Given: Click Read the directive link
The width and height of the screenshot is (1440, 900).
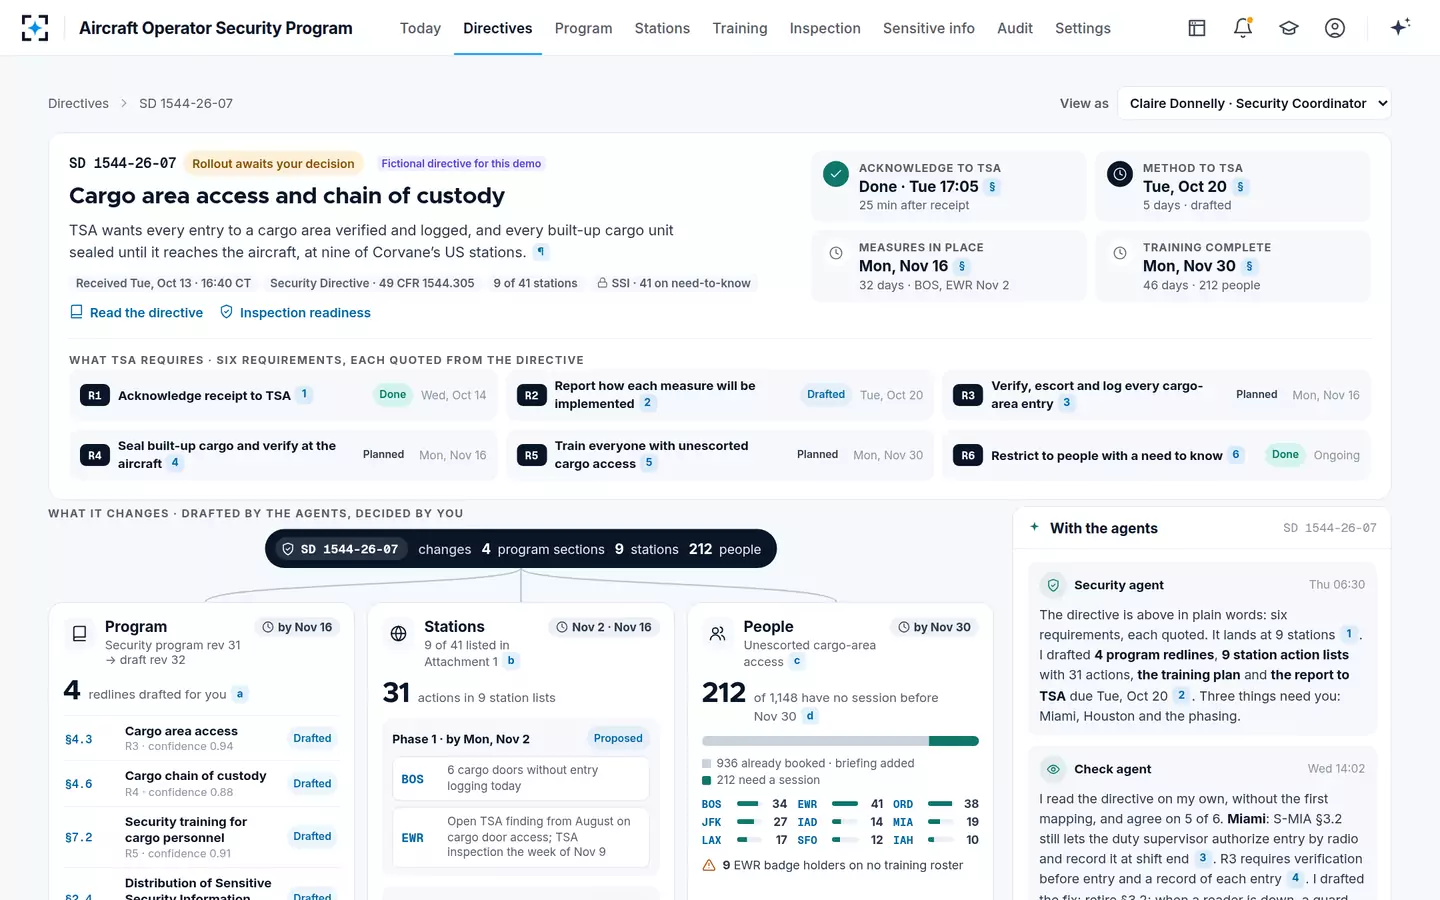Looking at the screenshot, I should tap(136, 313).
